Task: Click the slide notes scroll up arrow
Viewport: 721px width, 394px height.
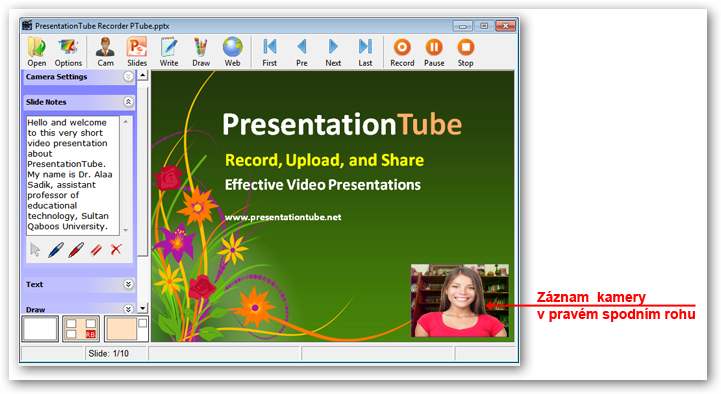Action: (125, 122)
